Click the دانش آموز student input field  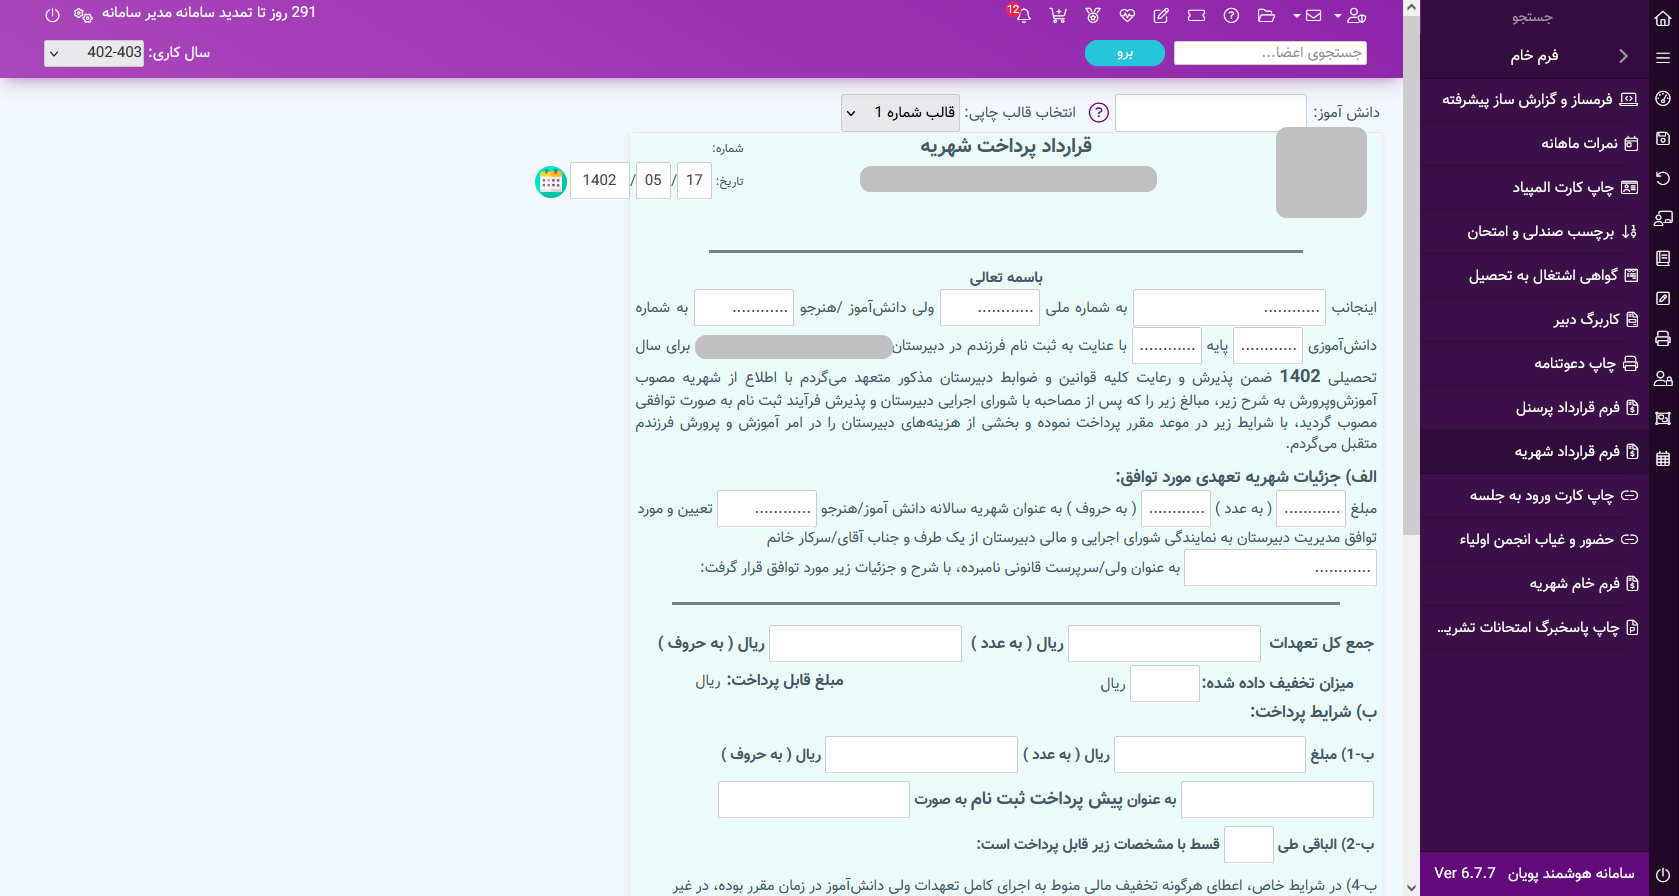1210,113
